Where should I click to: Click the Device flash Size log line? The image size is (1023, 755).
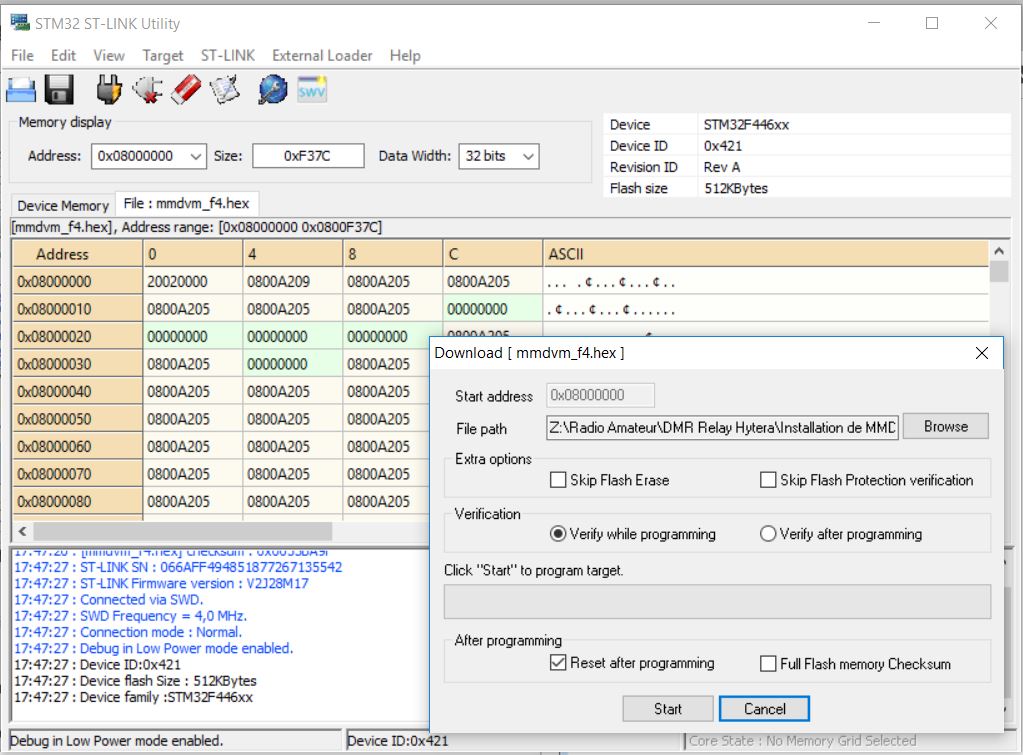135,681
